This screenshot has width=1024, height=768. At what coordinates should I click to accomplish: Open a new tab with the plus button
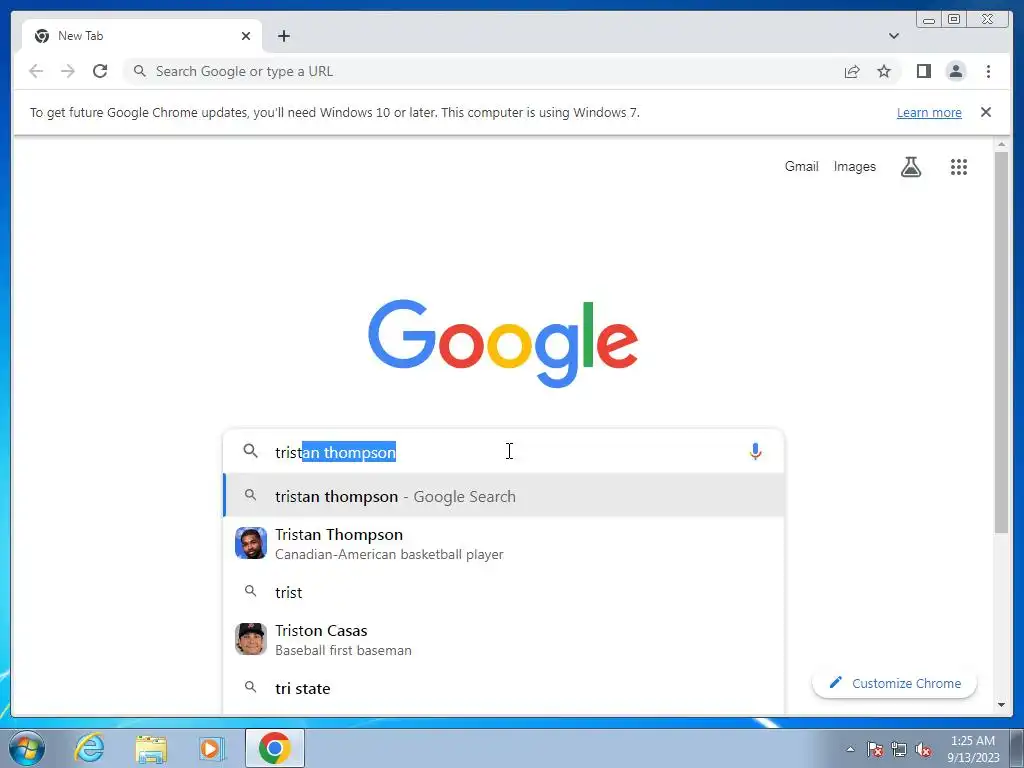tap(283, 36)
